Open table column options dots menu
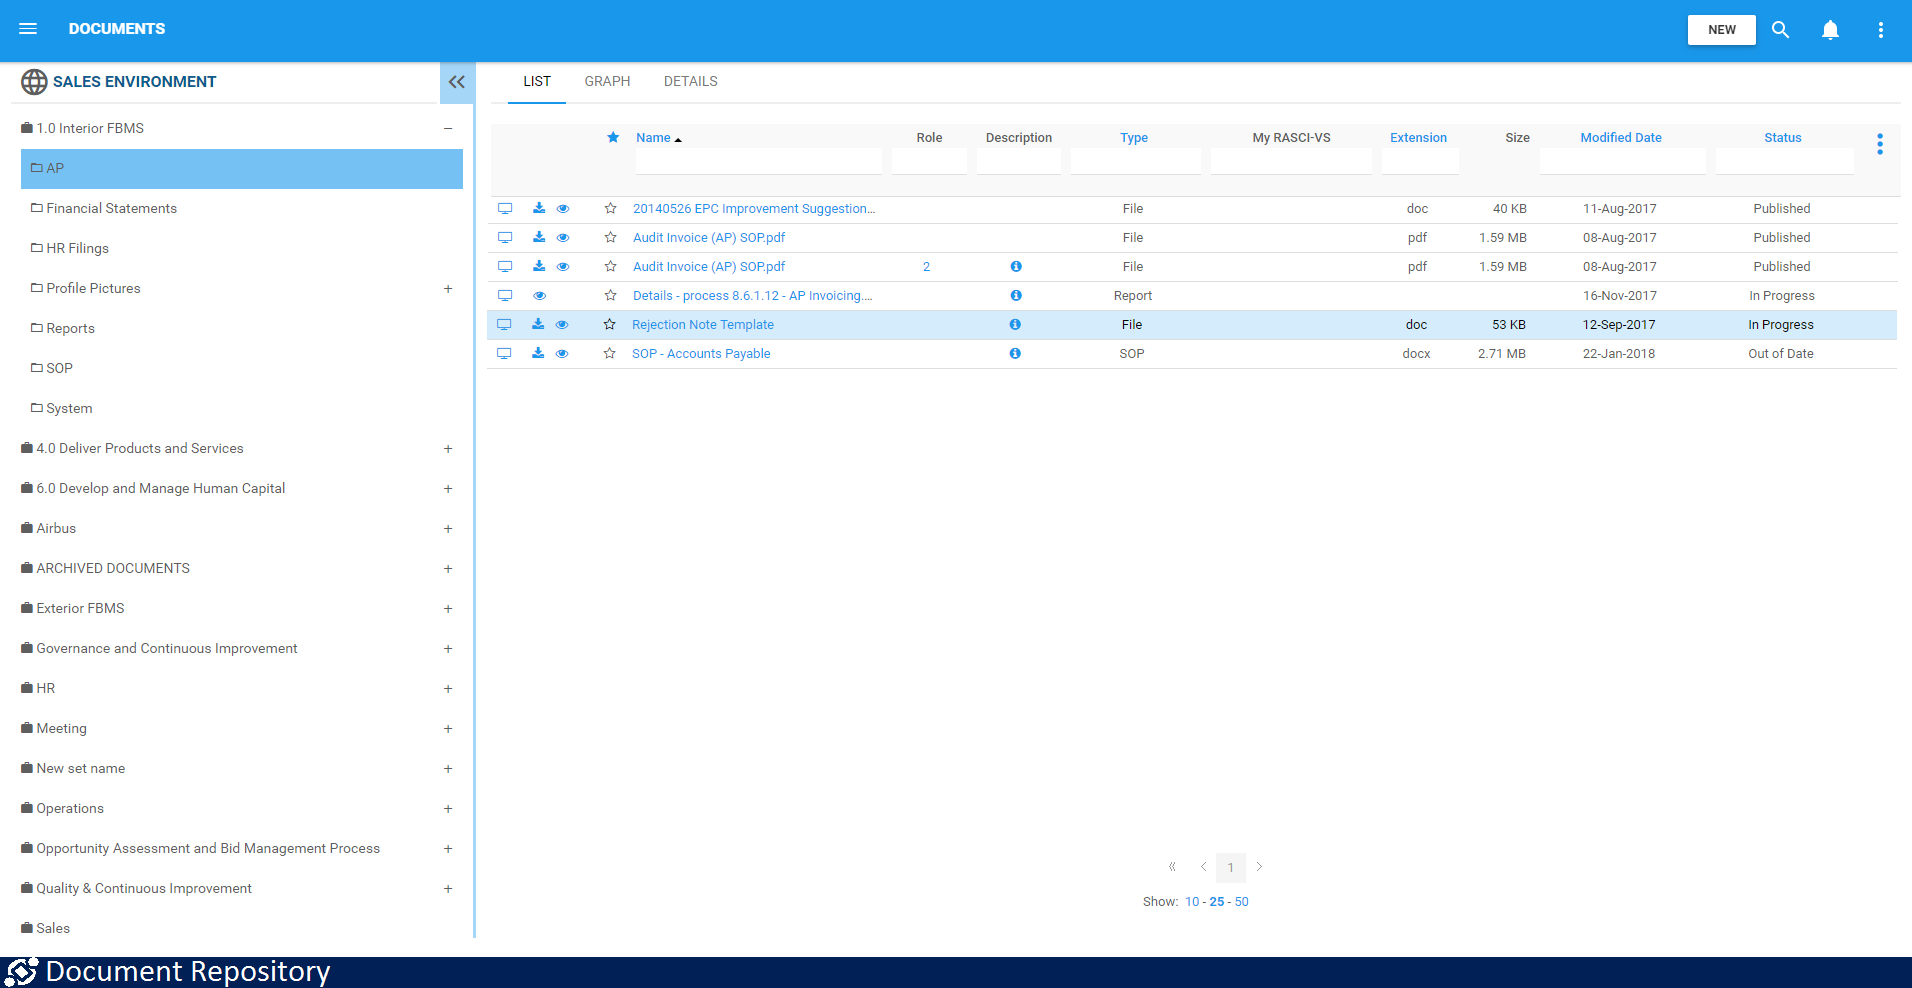The width and height of the screenshot is (1912, 988). 1880,145
